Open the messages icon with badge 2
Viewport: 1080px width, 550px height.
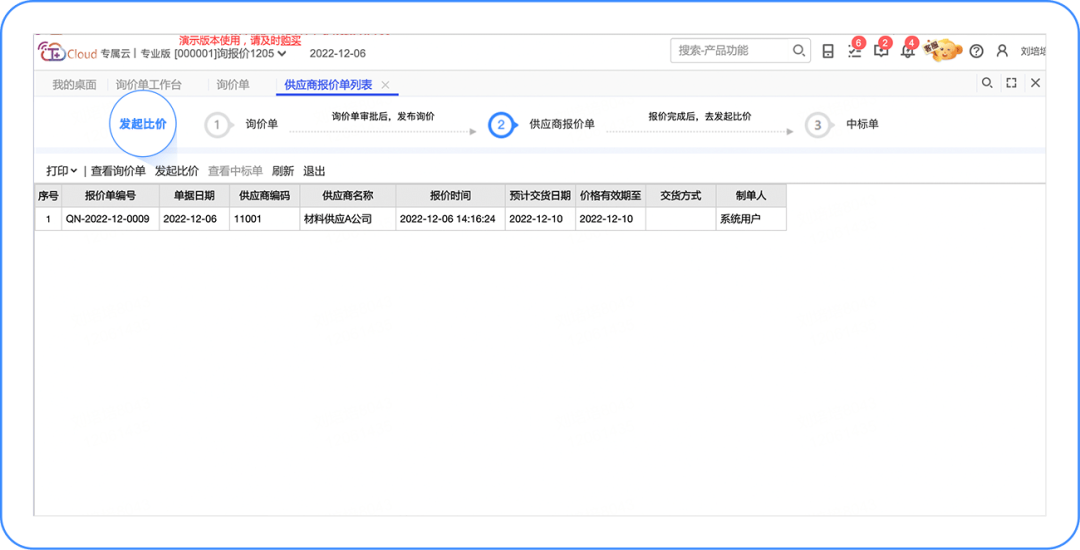coord(880,51)
